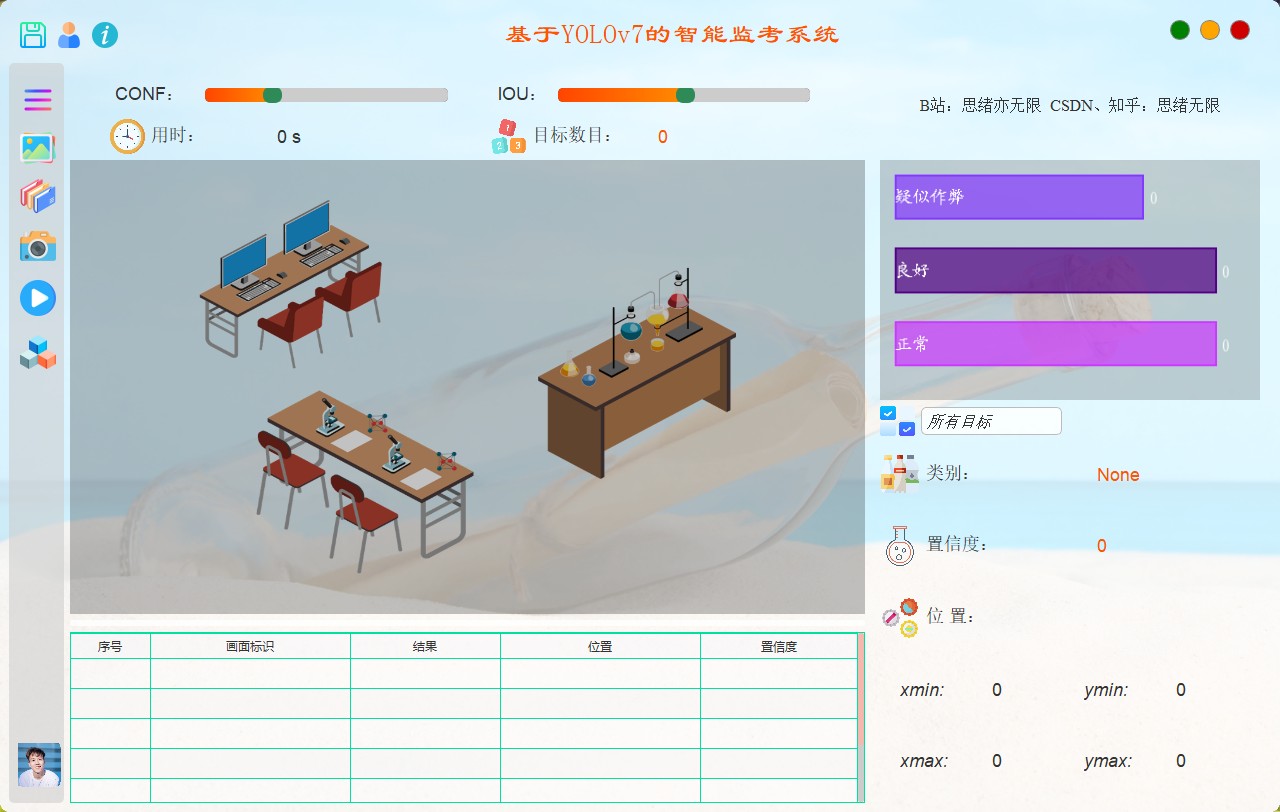Click the 置信度 column header
The height and width of the screenshot is (812, 1280).
click(x=779, y=647)
